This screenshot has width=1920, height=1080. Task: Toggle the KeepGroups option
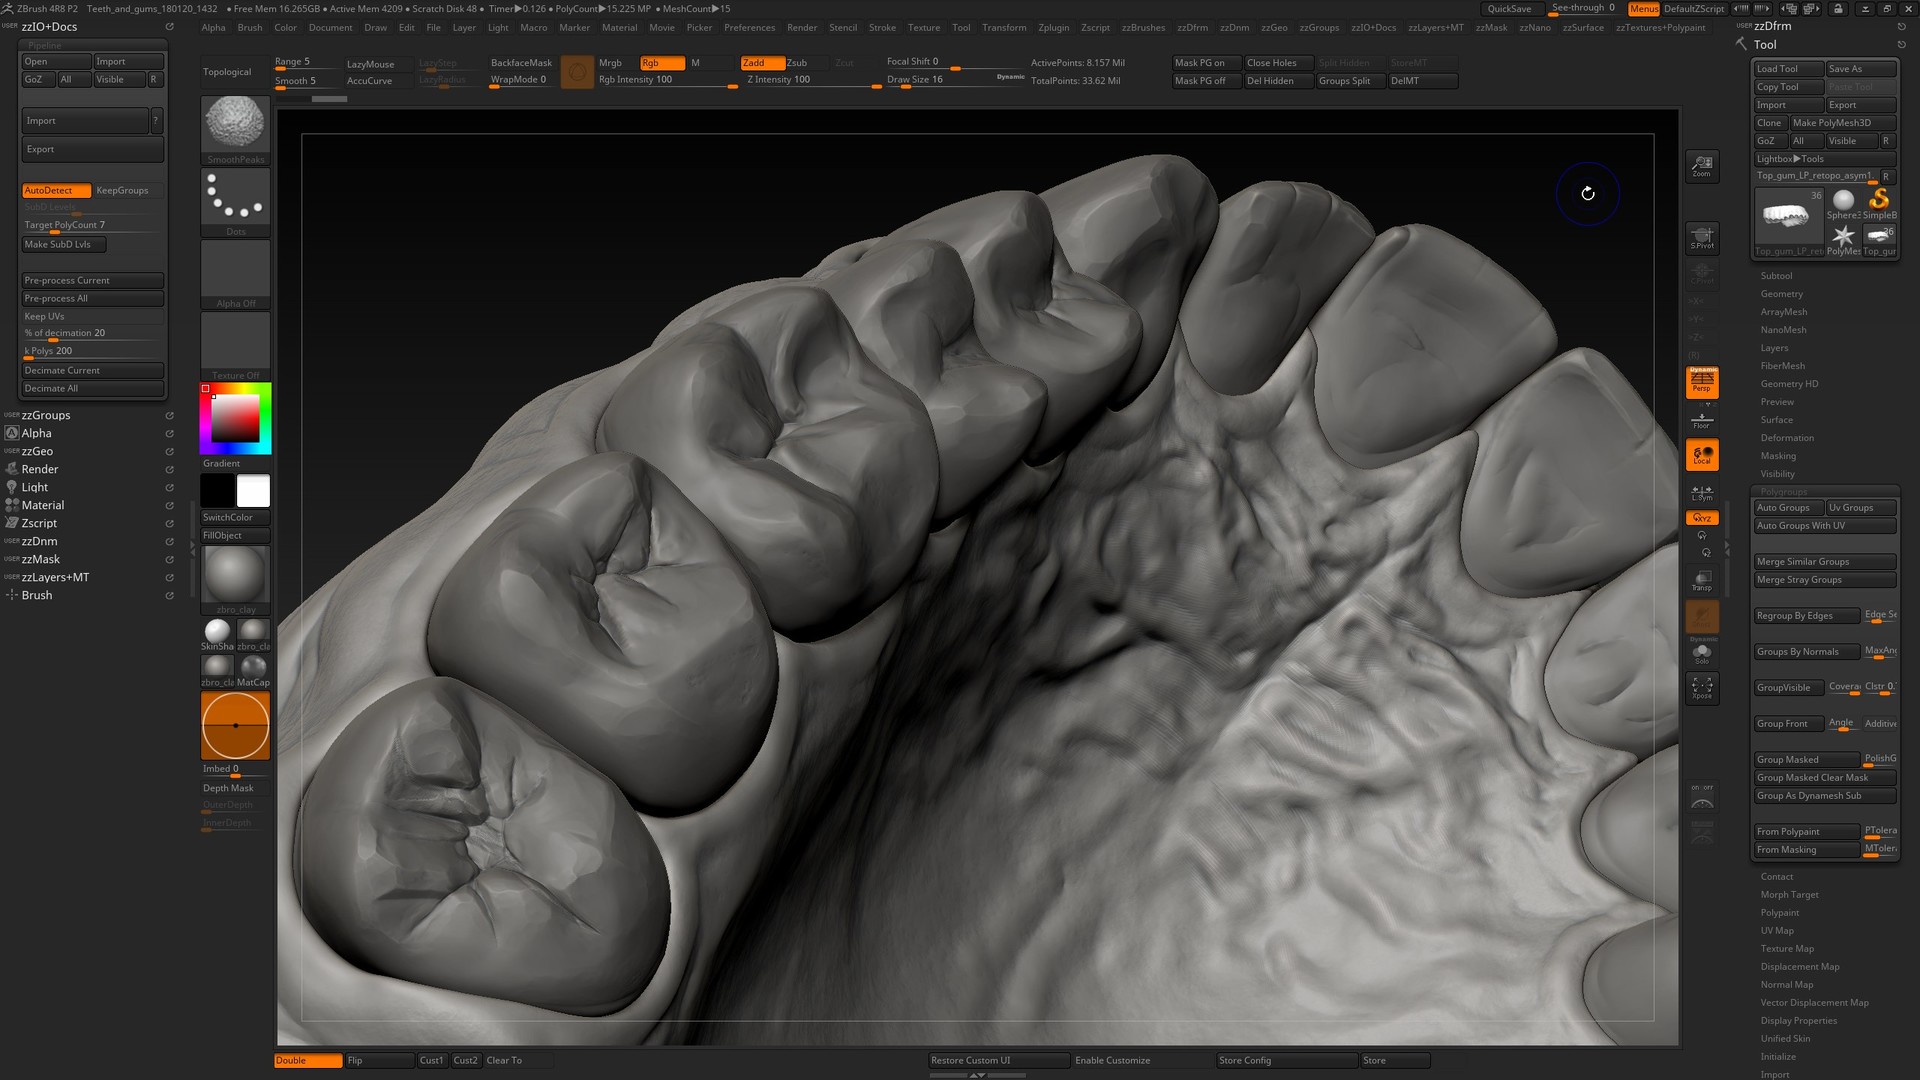pyautogui.click(x=128, y=190)
